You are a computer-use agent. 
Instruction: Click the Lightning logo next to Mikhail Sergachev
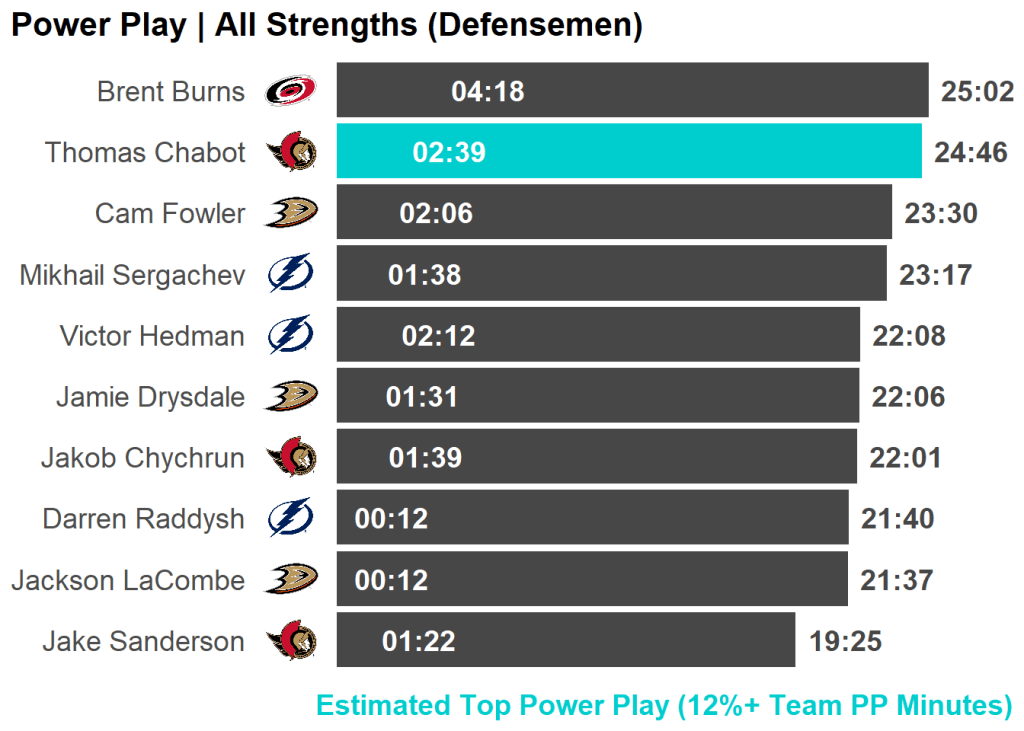[x=291, y=274]
